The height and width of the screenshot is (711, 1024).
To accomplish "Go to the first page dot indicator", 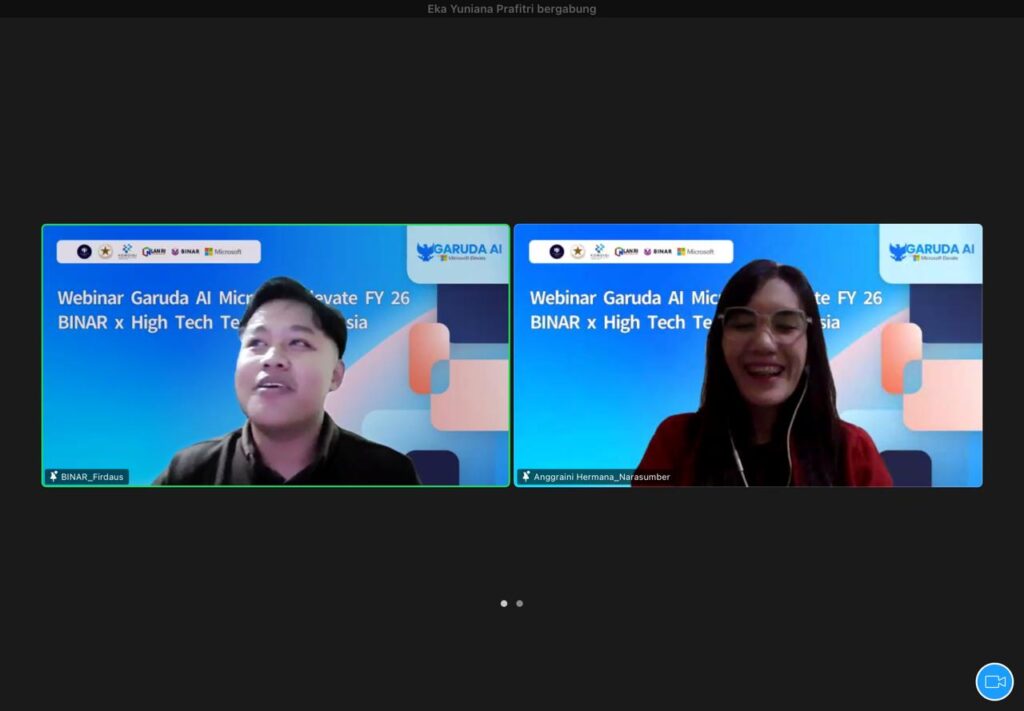I will click(x=504, y=603).
